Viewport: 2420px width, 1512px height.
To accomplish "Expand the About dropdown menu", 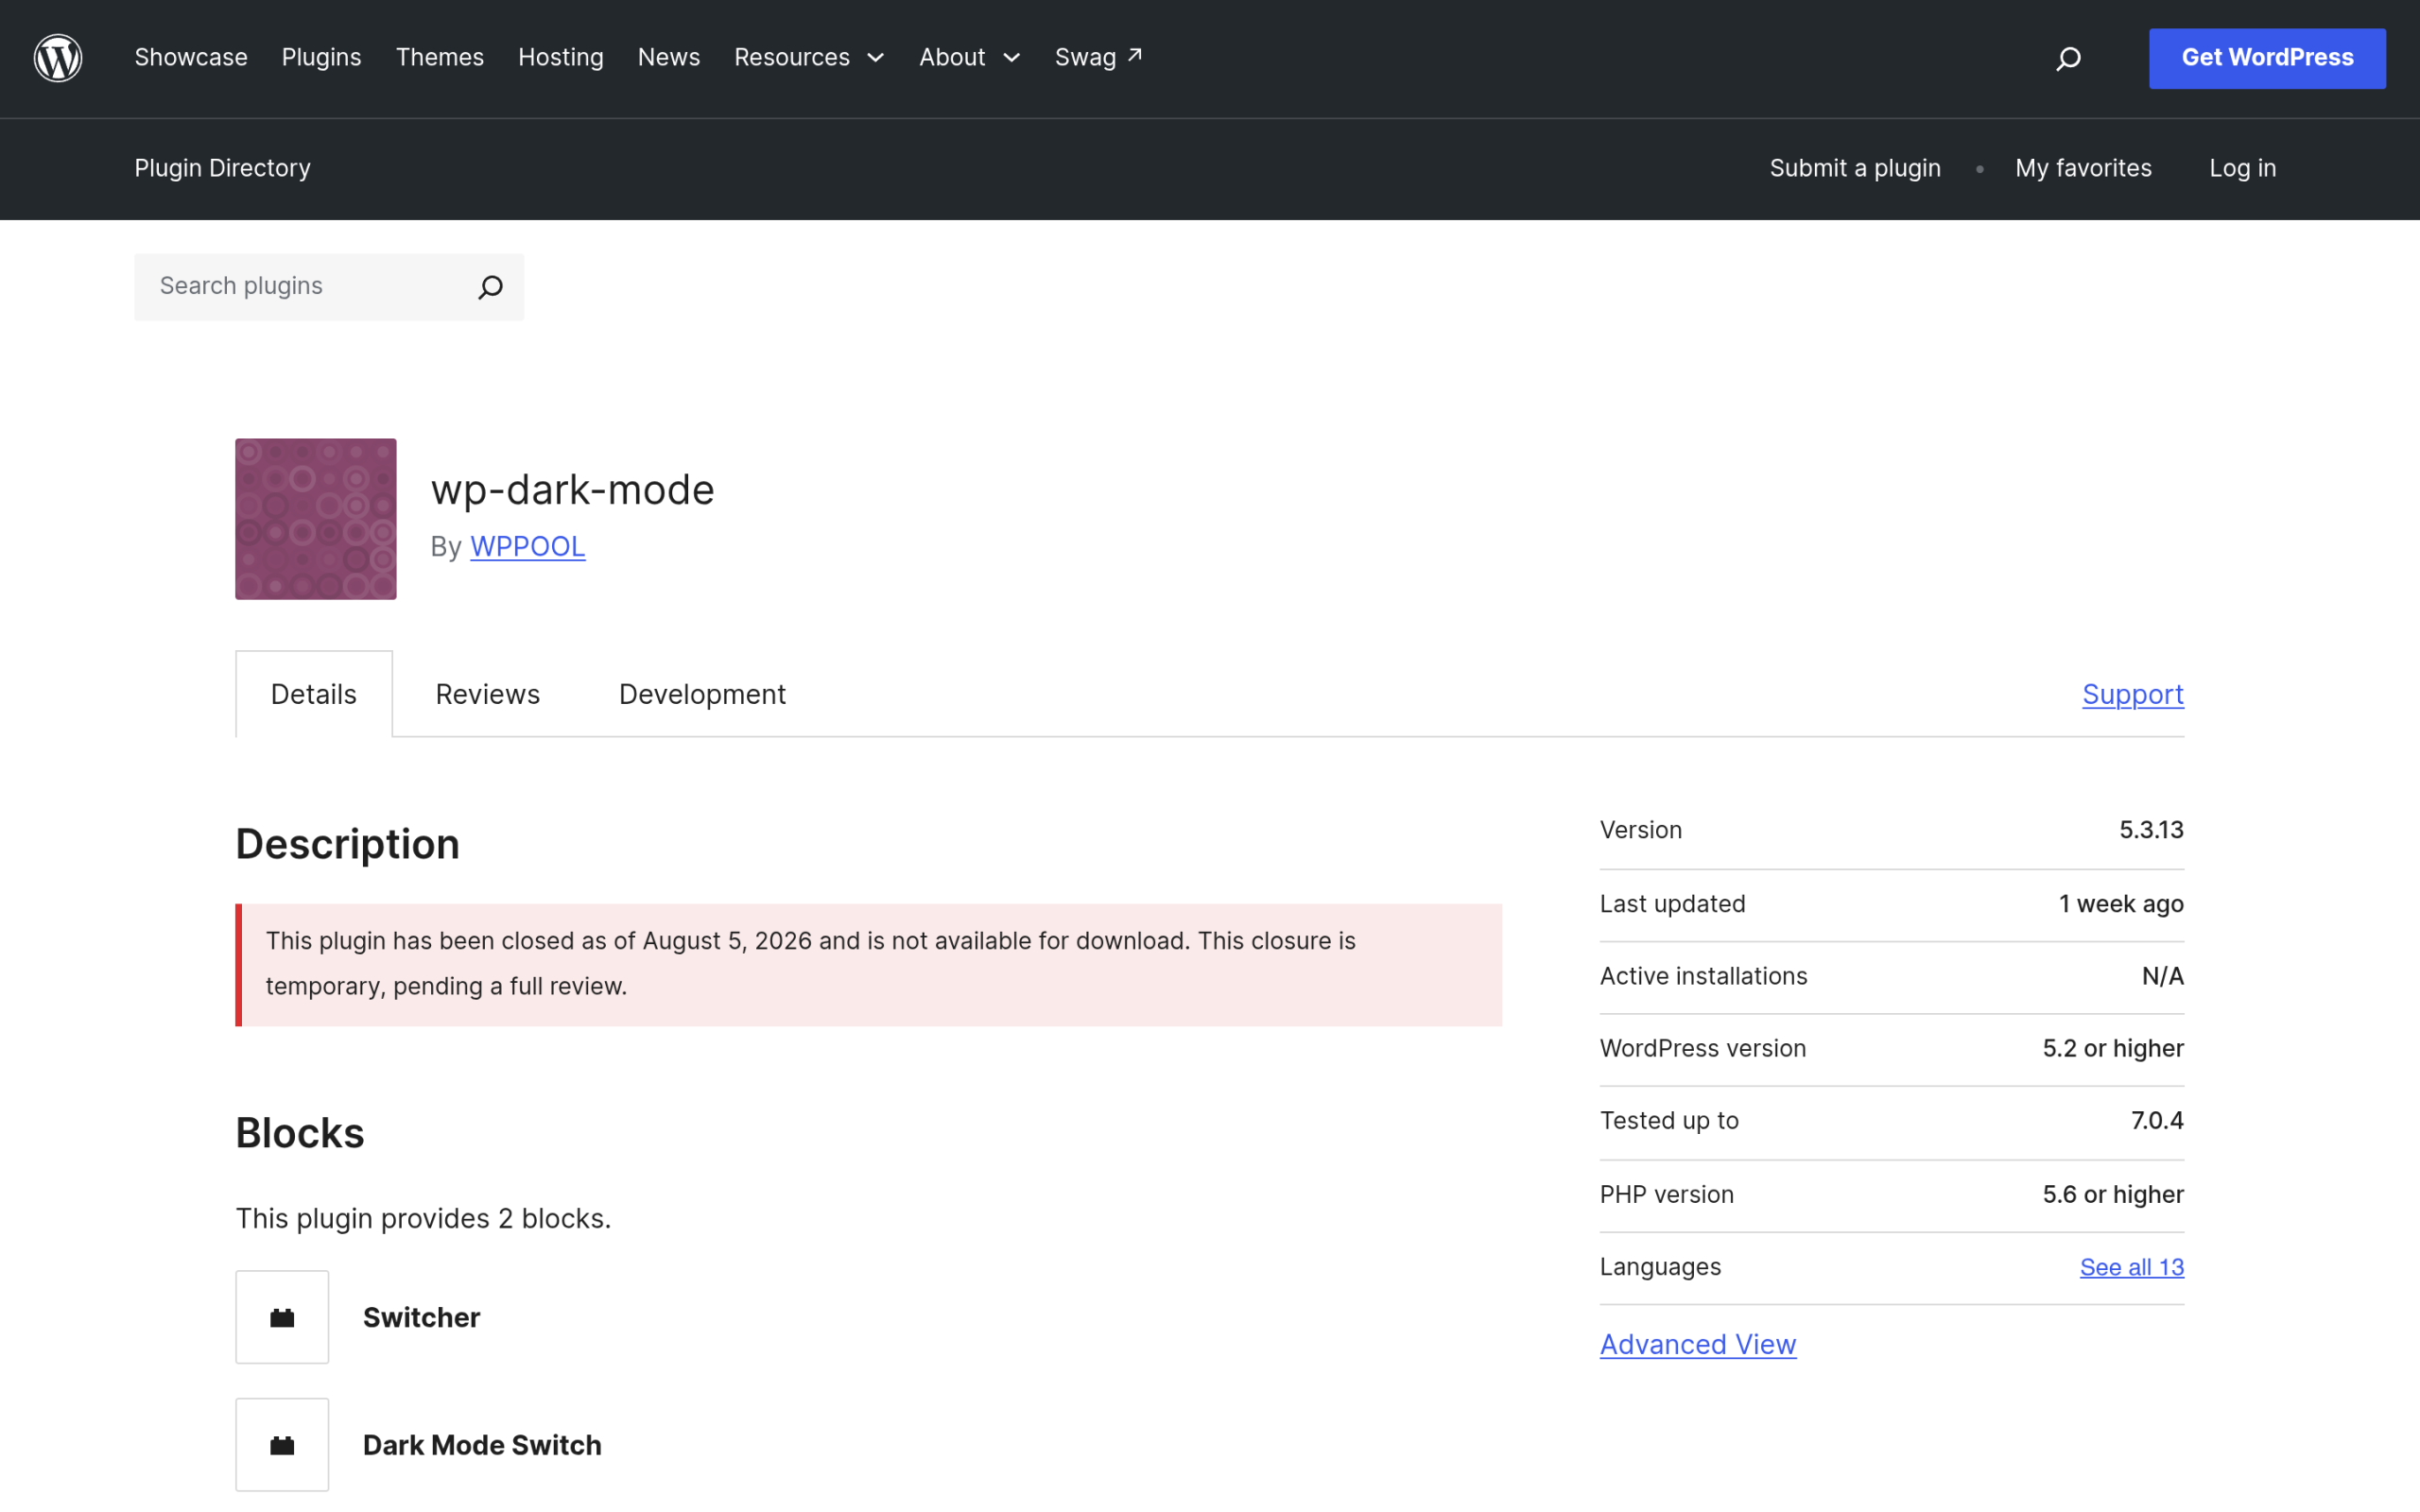I will click(969, 58).
